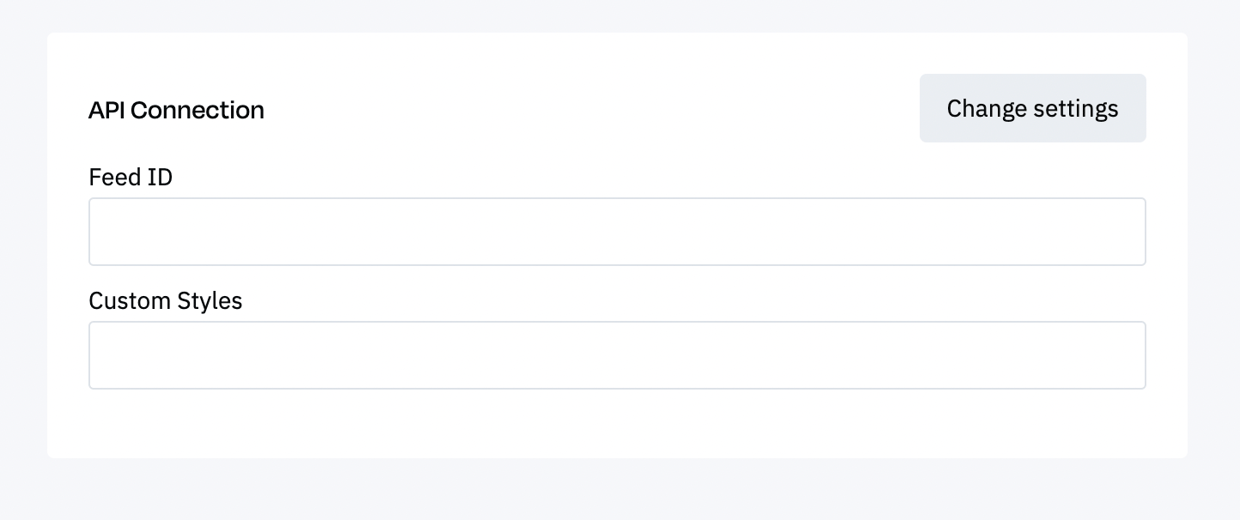Click the label above the second input
1240x520 pixels.
166,301
